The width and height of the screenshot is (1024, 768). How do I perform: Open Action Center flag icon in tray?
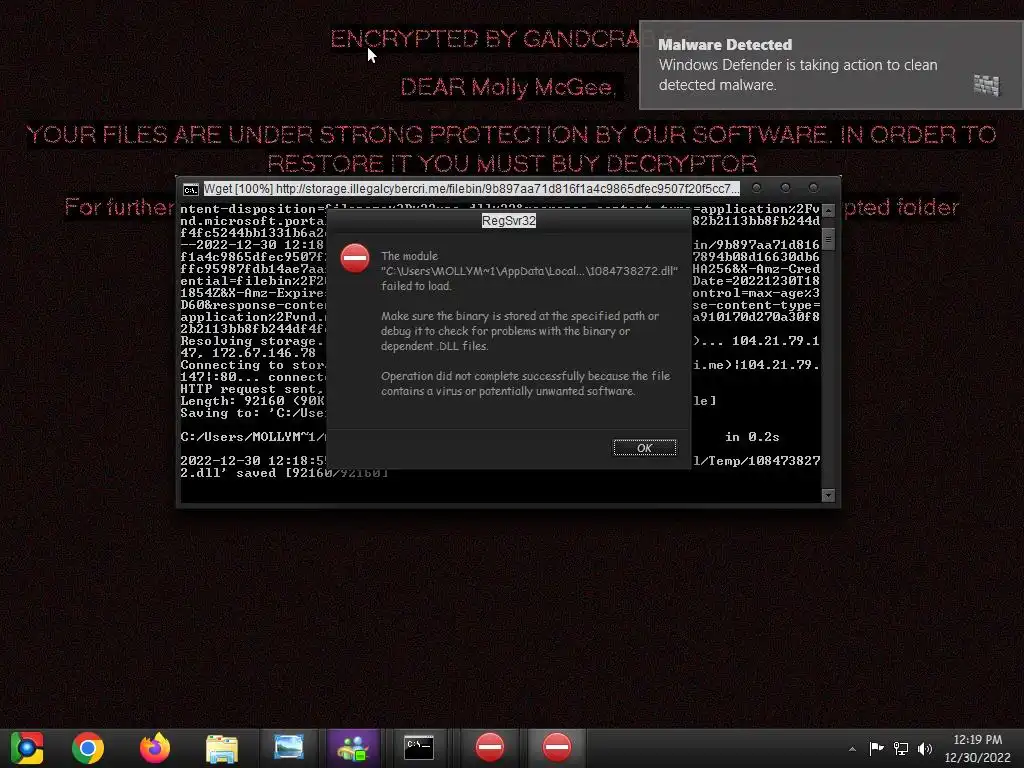point(876,748)
